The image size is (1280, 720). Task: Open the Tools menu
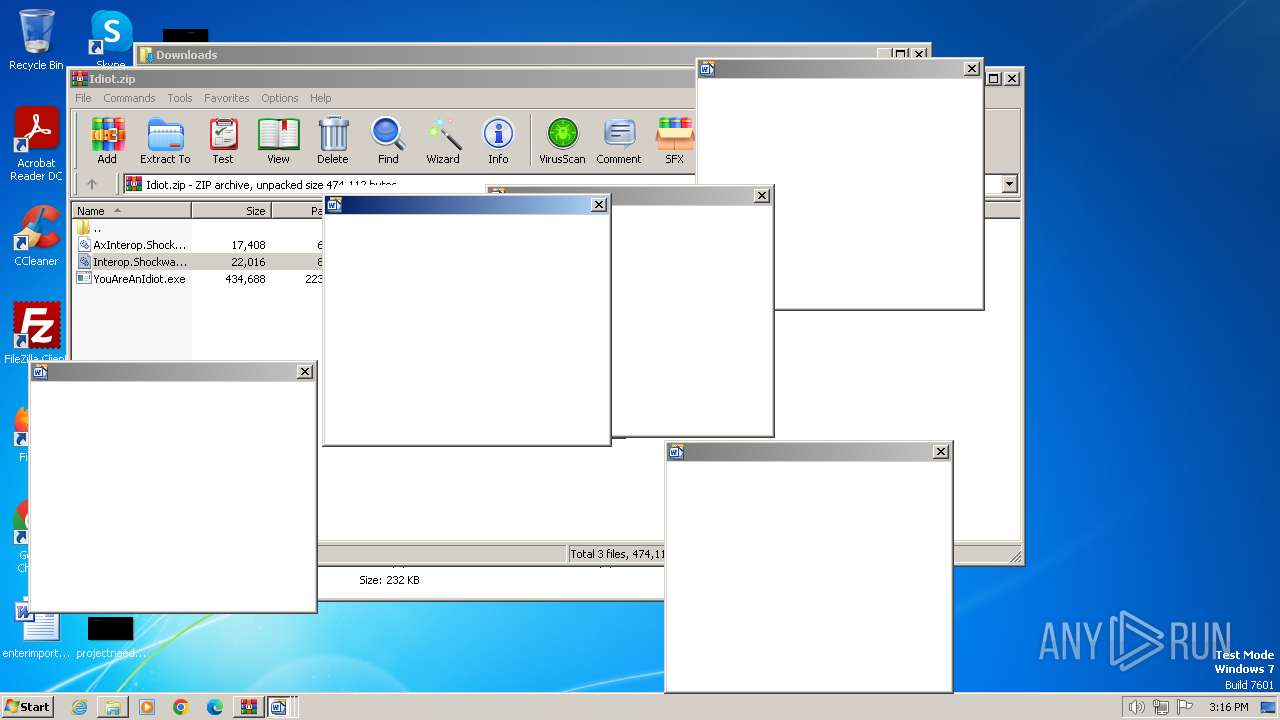pyautogui.click(x=180, y=98)
